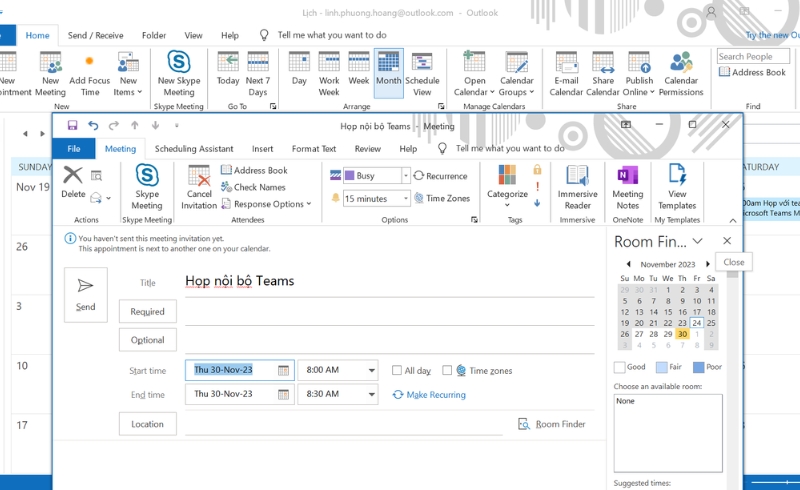The height and width of the screenshot is (490, 800).
Task: Click the Optional attendees button
Action: [x=147, y=340]
